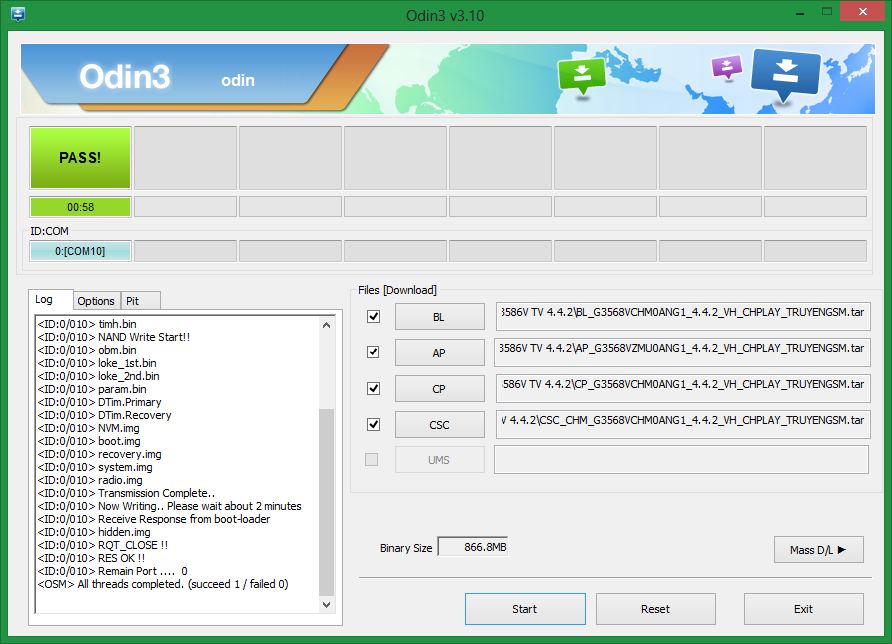Browse for an AP firmware file
Viewport: 892px width, 644px height.
440,353
